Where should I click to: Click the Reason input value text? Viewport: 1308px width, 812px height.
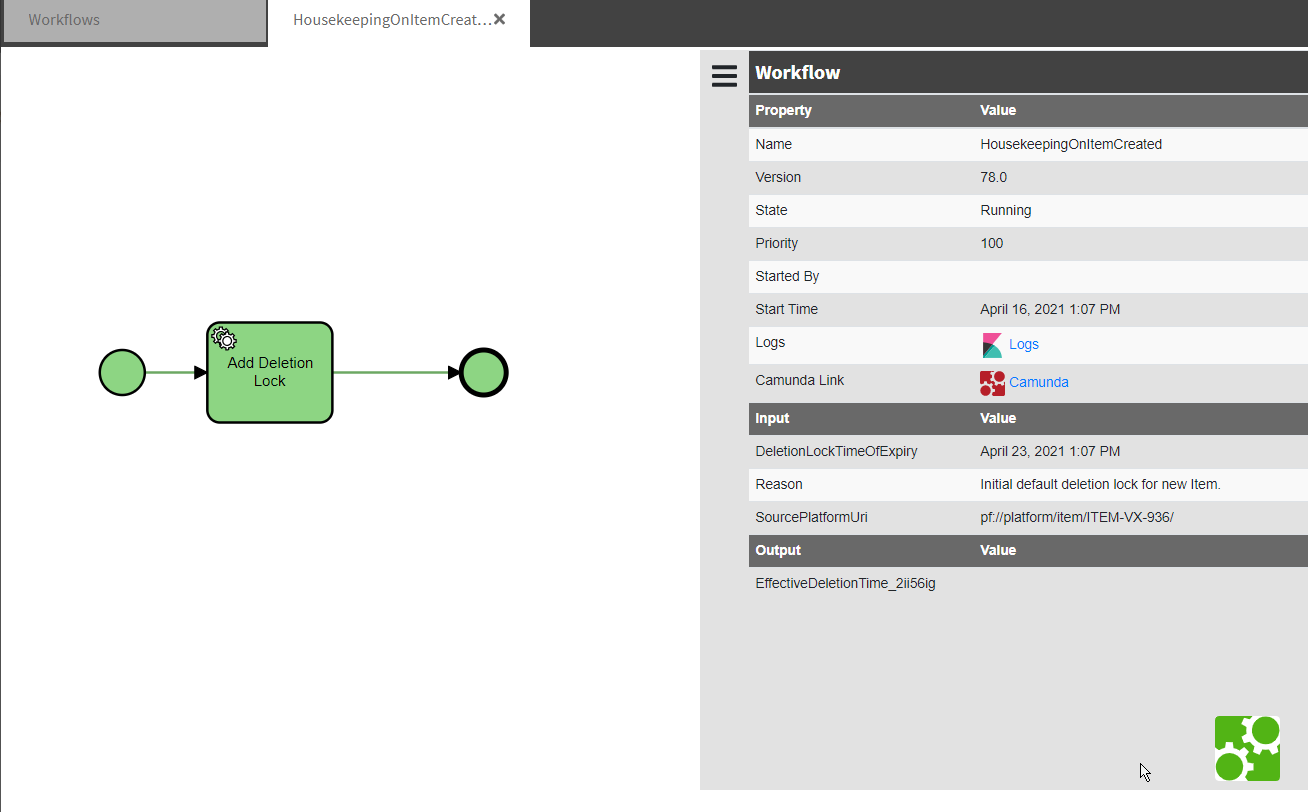[1100, 485]
